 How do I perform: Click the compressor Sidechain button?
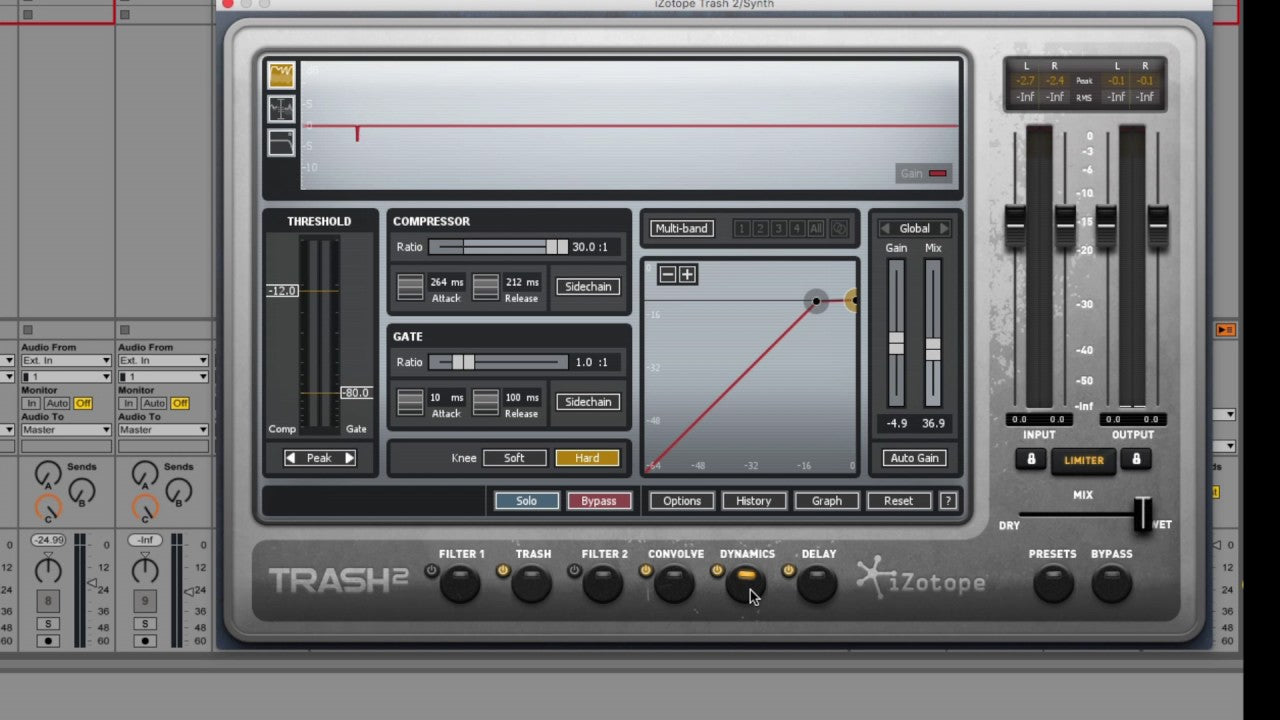[x=588, y=287]
